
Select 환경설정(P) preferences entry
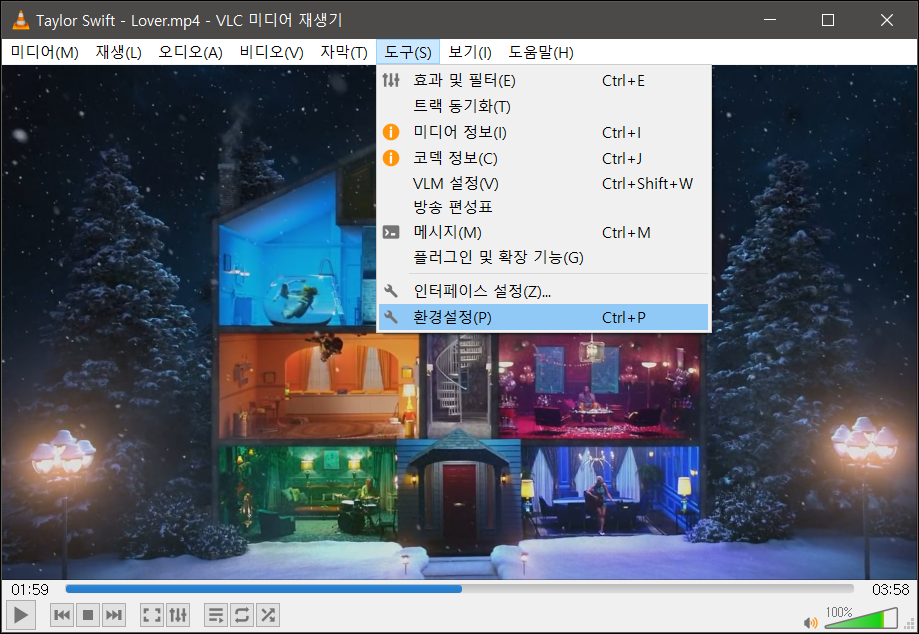543,318
